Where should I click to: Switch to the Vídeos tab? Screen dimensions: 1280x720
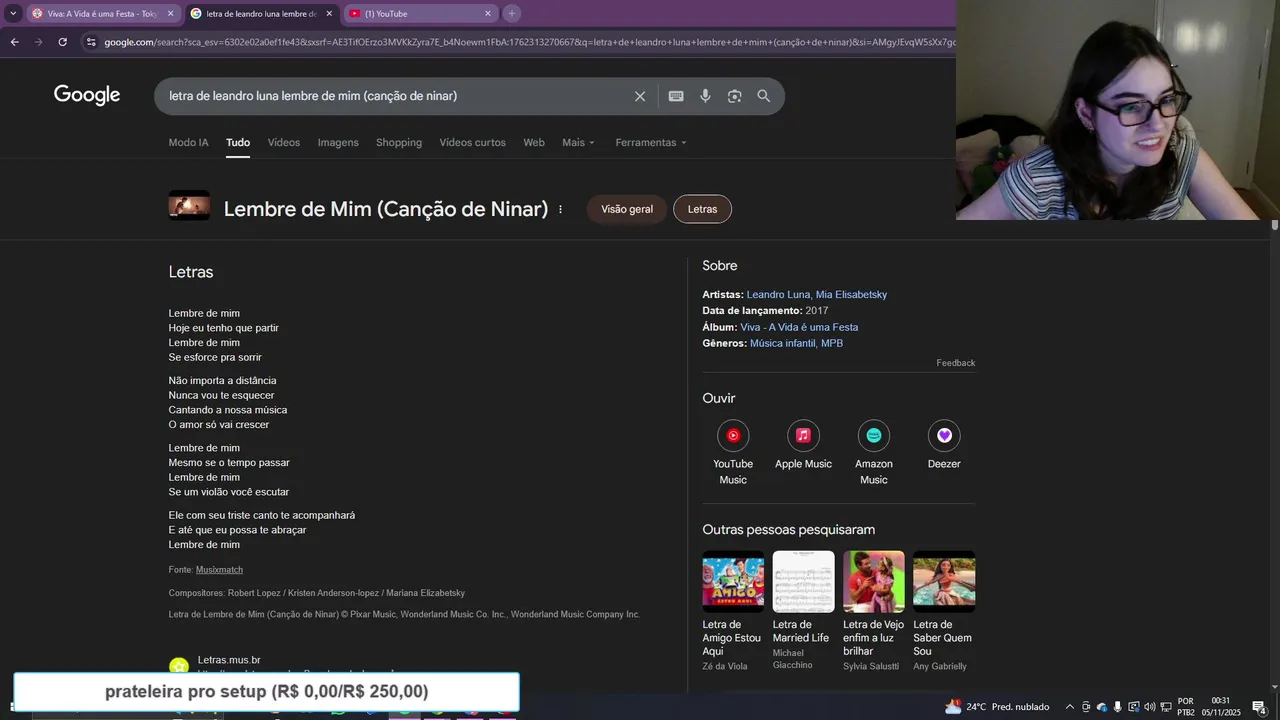(x=284, y=142)
